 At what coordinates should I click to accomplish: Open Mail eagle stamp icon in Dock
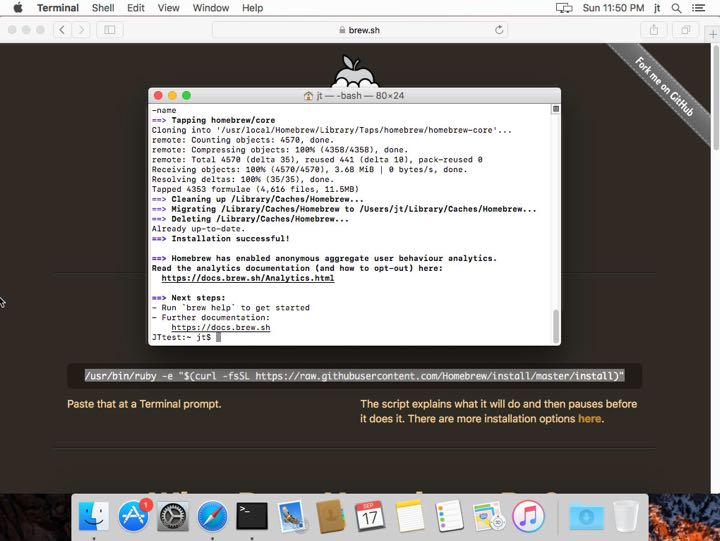[291, 517]
